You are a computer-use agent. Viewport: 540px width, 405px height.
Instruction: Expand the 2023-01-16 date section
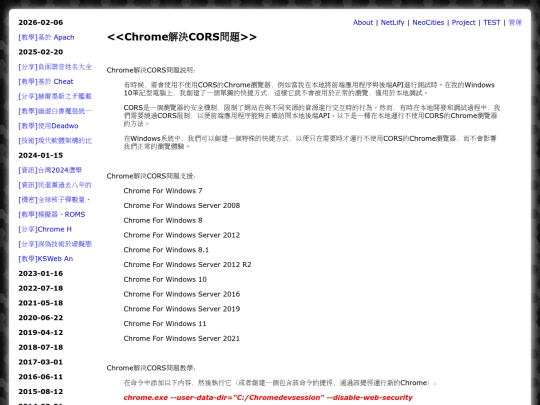point(41,273)
